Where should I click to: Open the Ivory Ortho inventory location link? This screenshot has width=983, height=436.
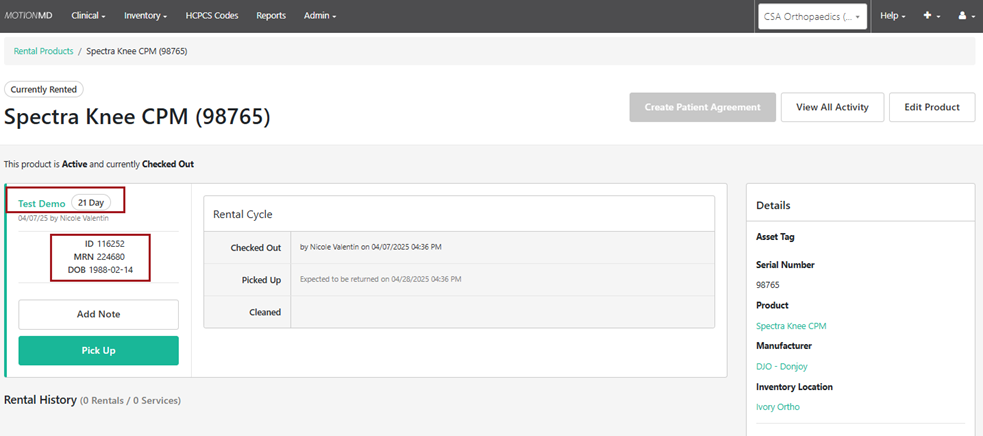pyautogui.click(x=778, y=407)
